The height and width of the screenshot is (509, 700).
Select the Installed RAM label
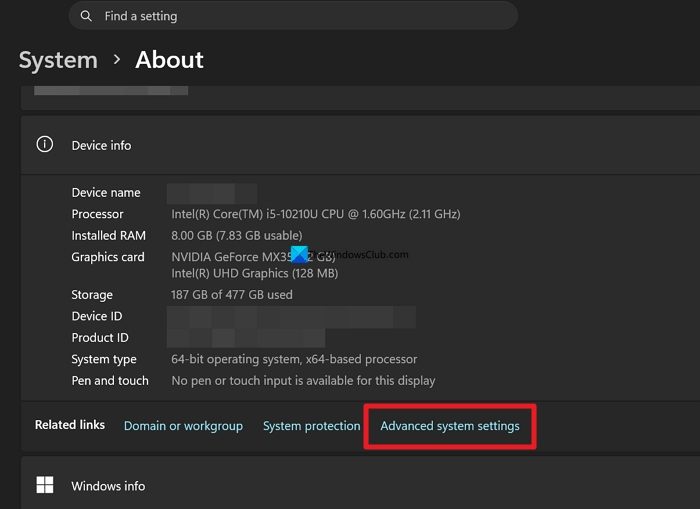point(108,235)
